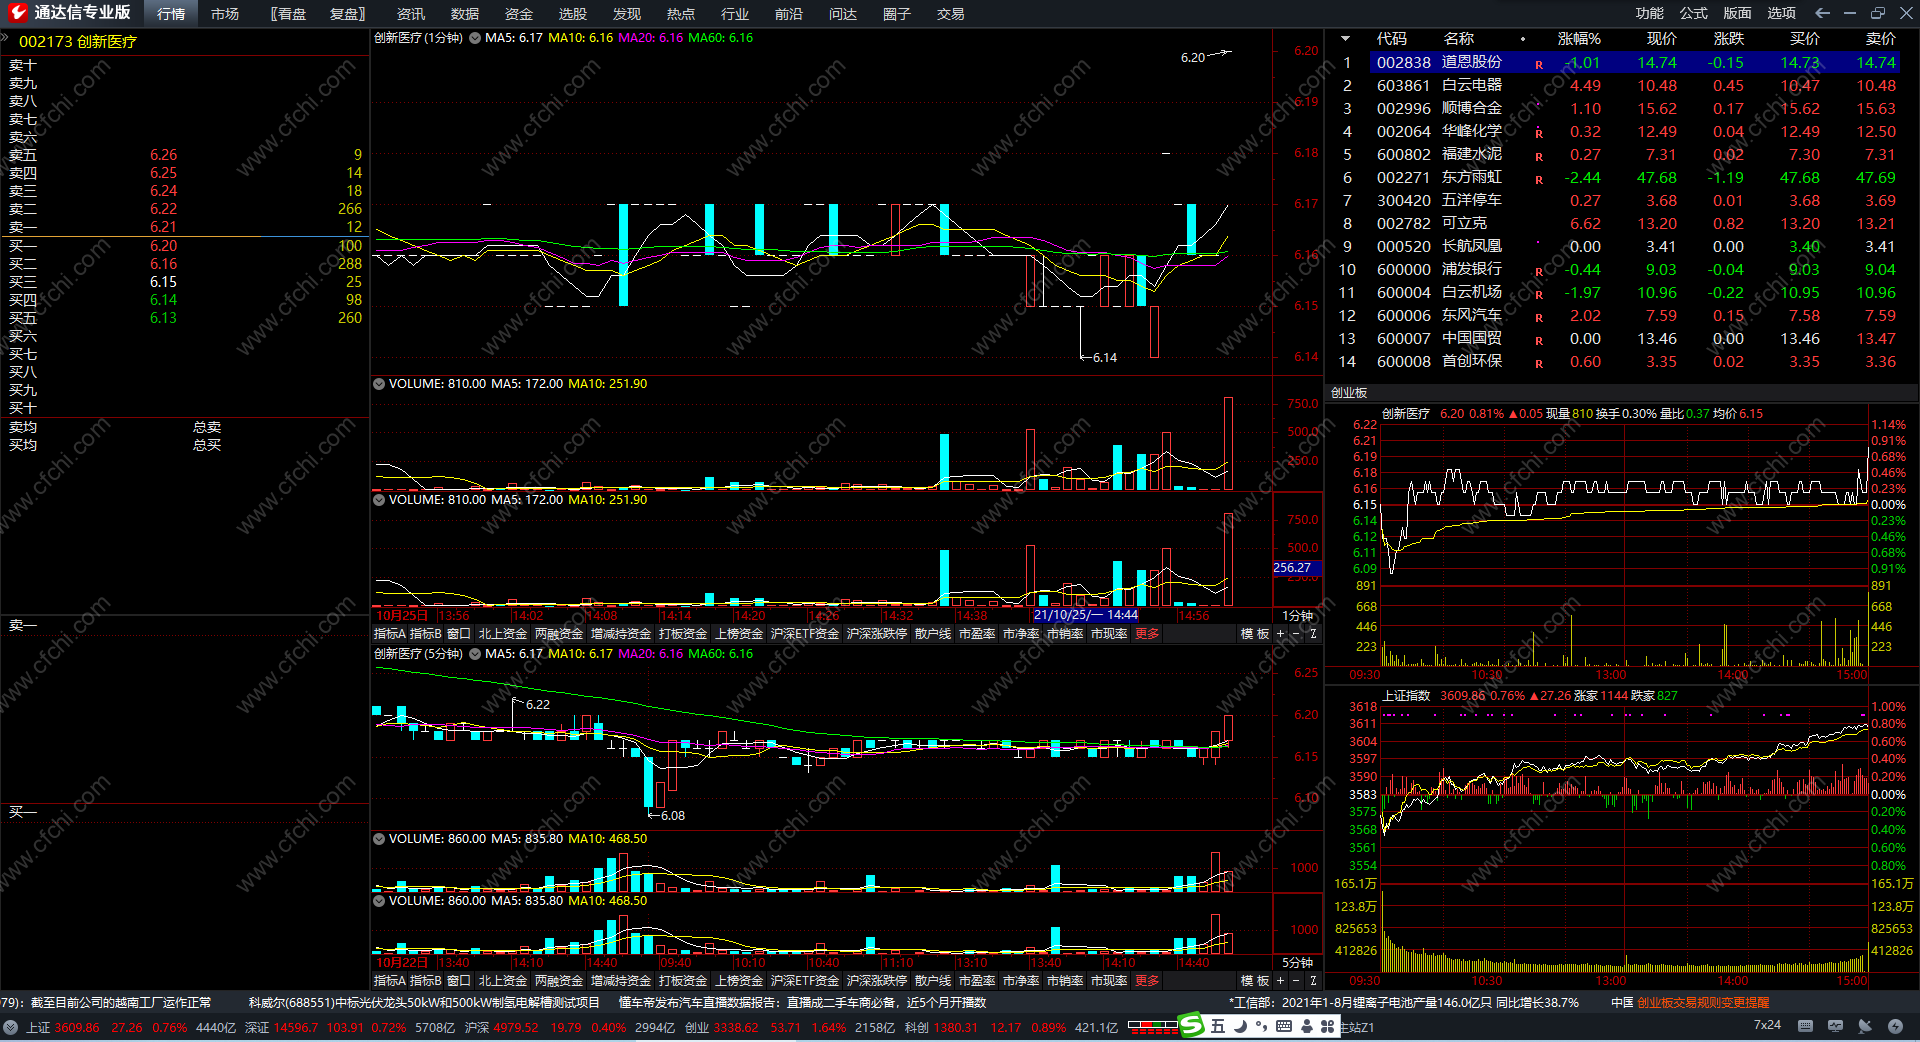Open the four-square toolbox in the input method bar
Screen dimensions: 1920x1042
click(x=1327, y=1026)
